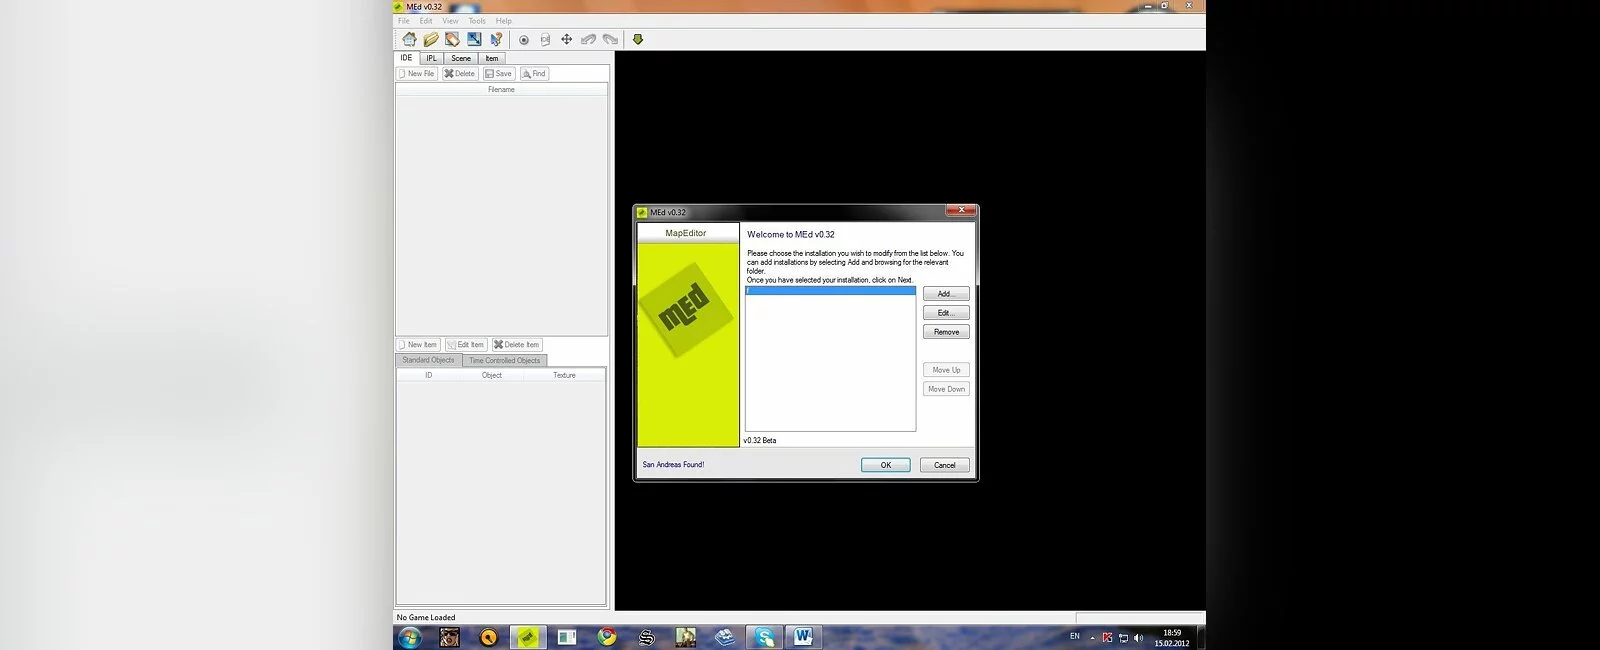Click the blue stacked-blocks taskbar icon
The height and width of the screenshot is (650, 1600).
click(725, 637)
